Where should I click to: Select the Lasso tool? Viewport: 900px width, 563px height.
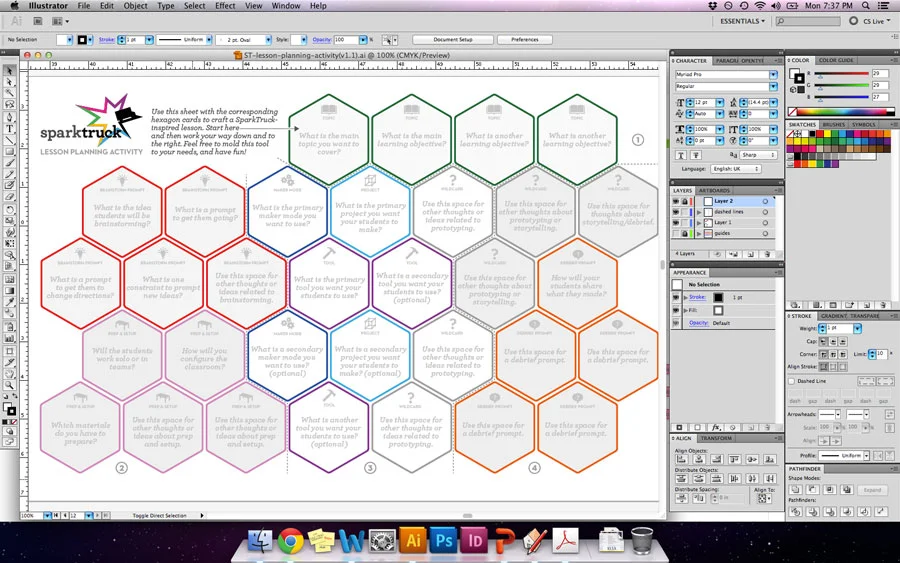9,105
